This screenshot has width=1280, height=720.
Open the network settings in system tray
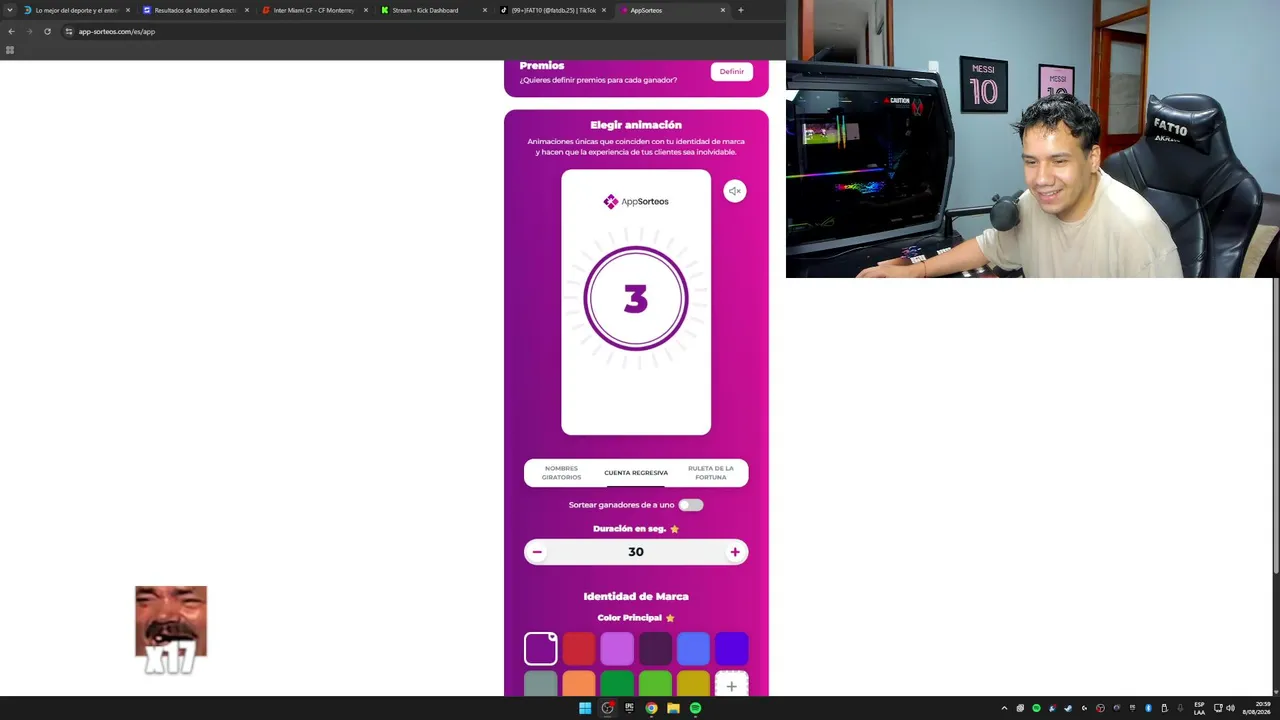pos(1217,708)
